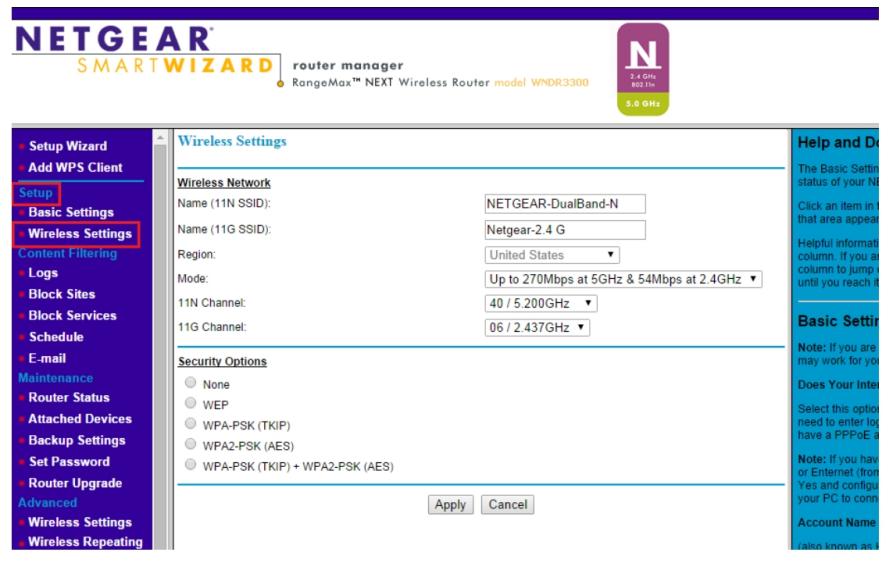Select None security option

pos(190,383)
